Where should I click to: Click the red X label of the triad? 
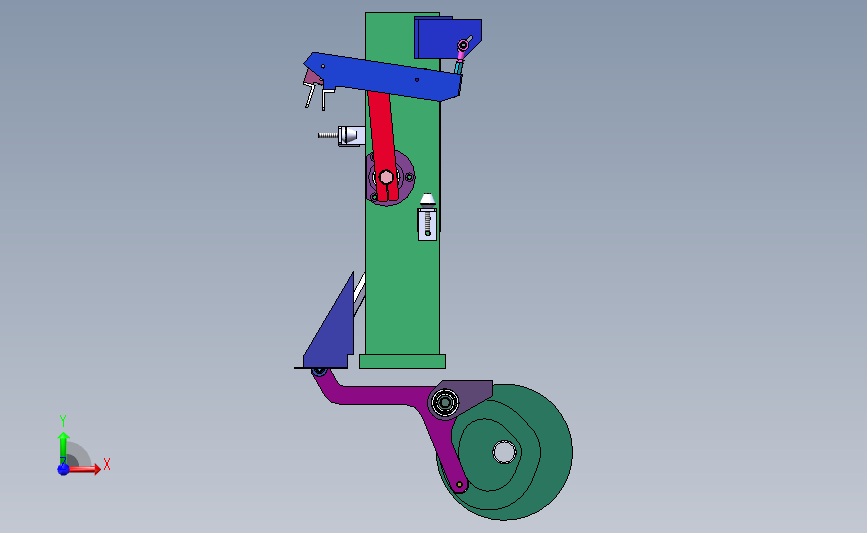(107, 464)
